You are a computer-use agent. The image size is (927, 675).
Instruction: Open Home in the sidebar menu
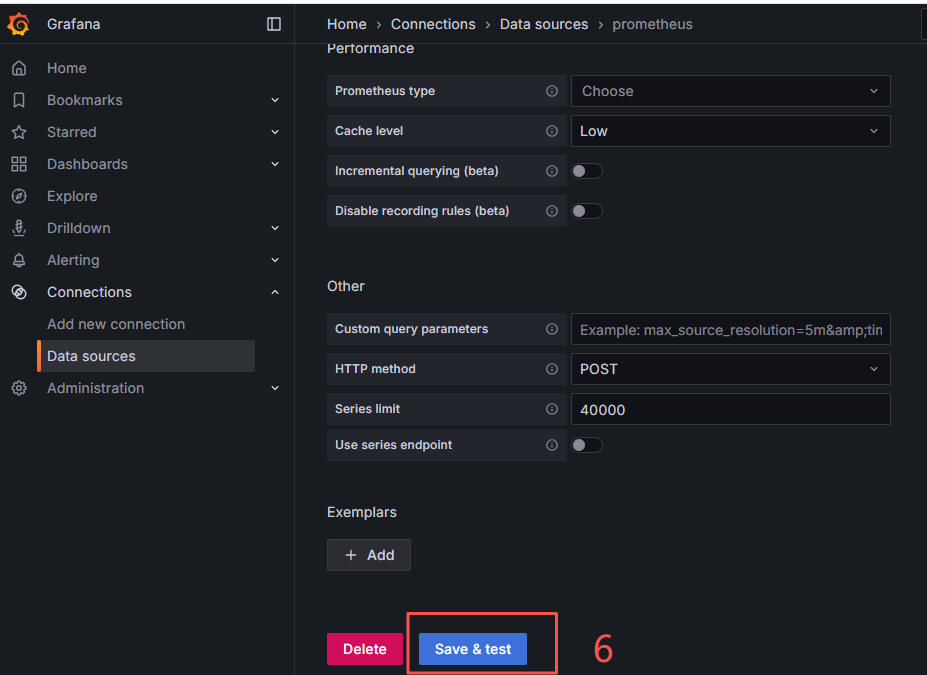point(67,68)
